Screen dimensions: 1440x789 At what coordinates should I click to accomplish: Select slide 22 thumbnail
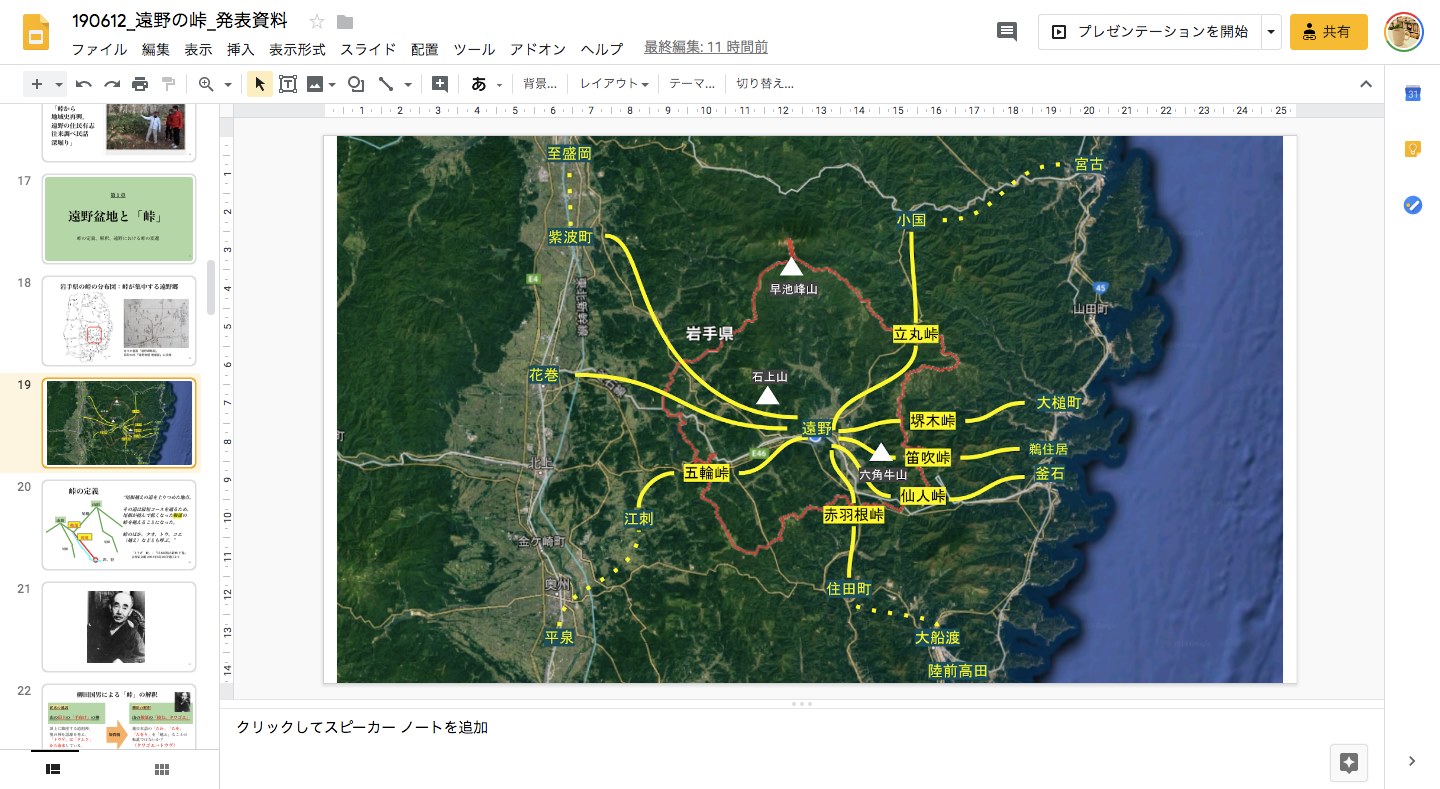point(119,716)
